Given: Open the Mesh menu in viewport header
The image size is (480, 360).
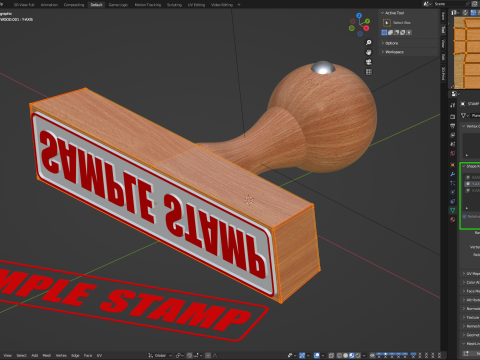Looking at the screenshot, I should click(x=47, y=355).
